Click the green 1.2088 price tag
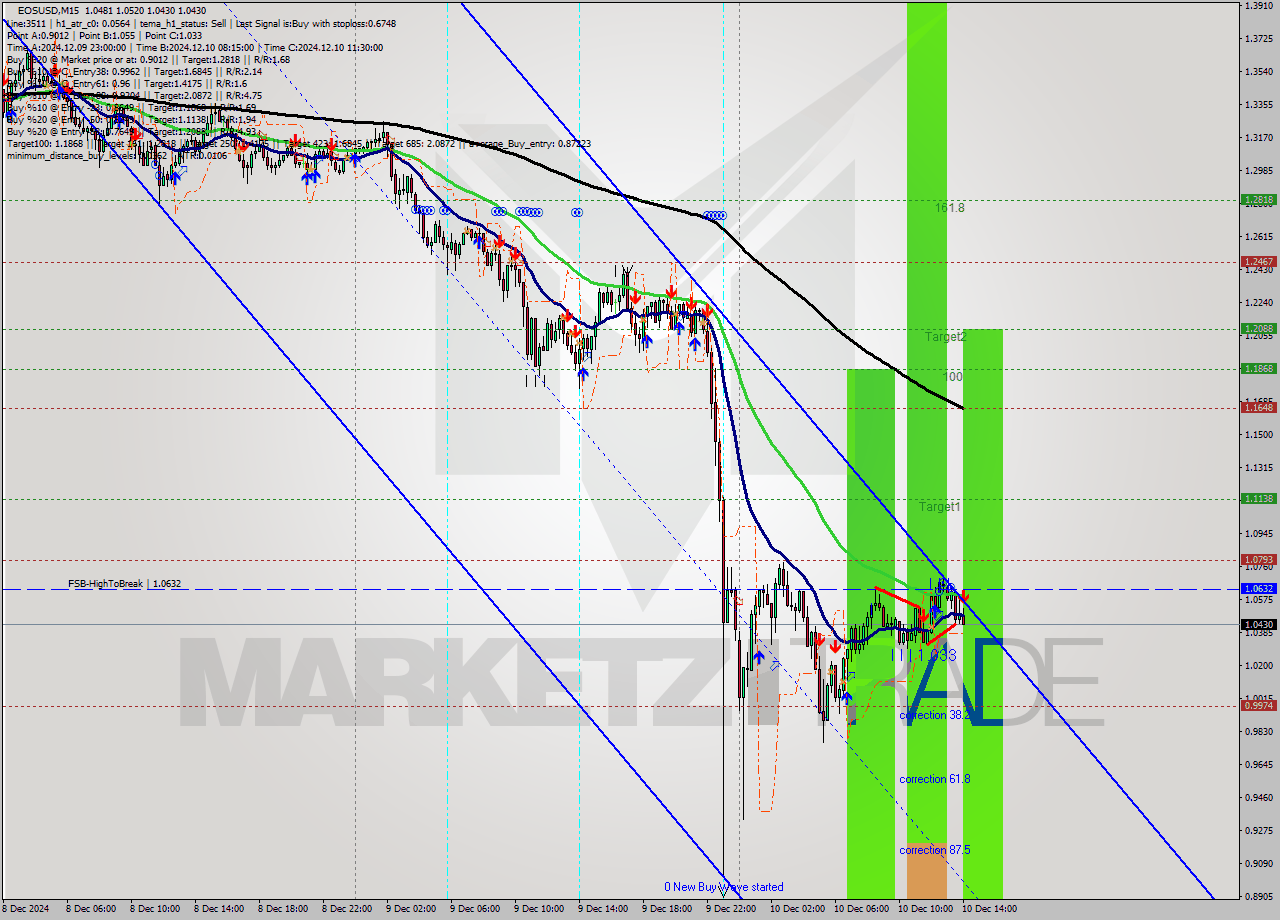This screenshot has width=1280, height=920. pyautogui.click(x=1258, y=328)
